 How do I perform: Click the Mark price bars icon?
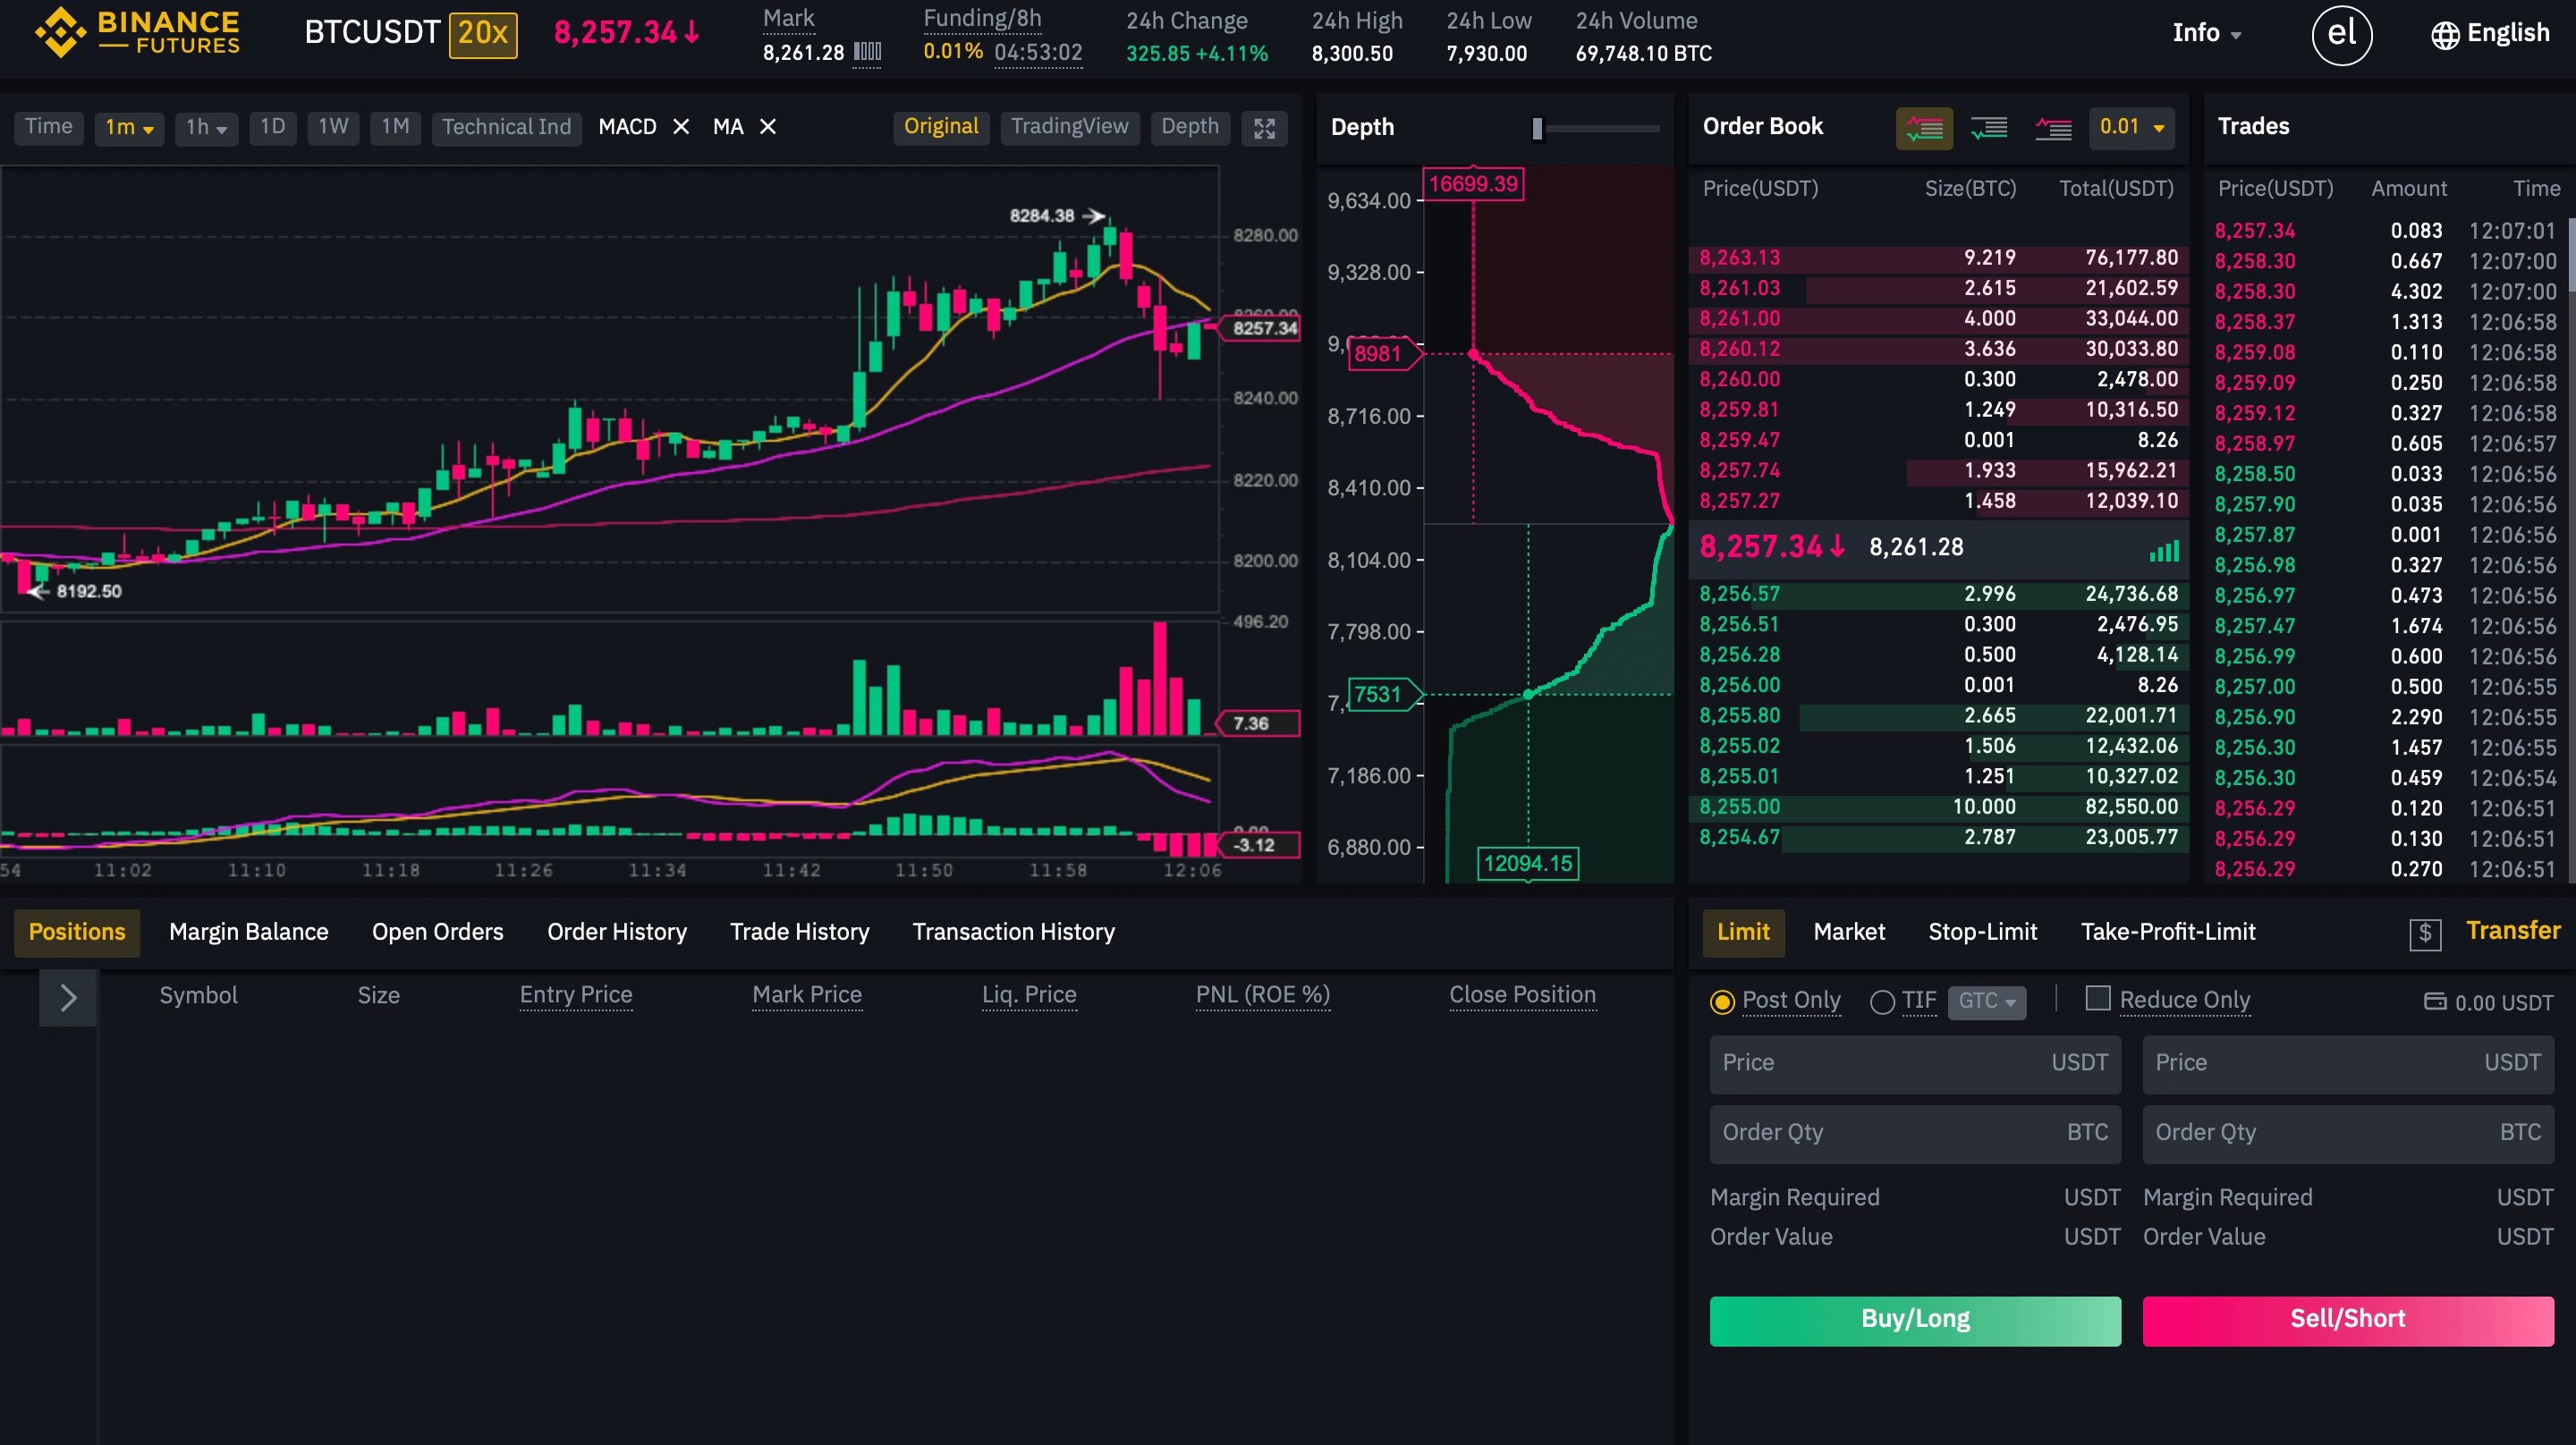(867, 52)
